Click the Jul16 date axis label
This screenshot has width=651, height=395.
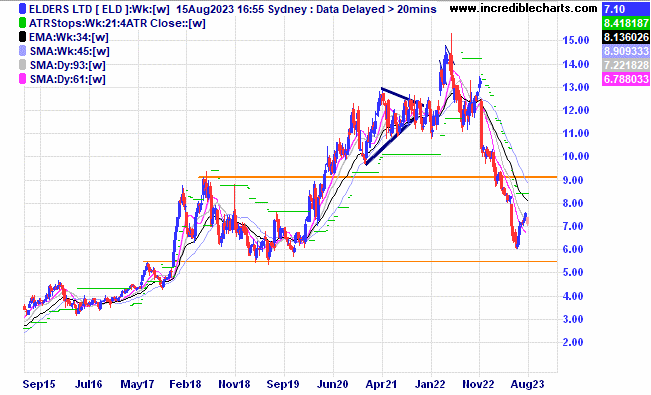[89, 384]
